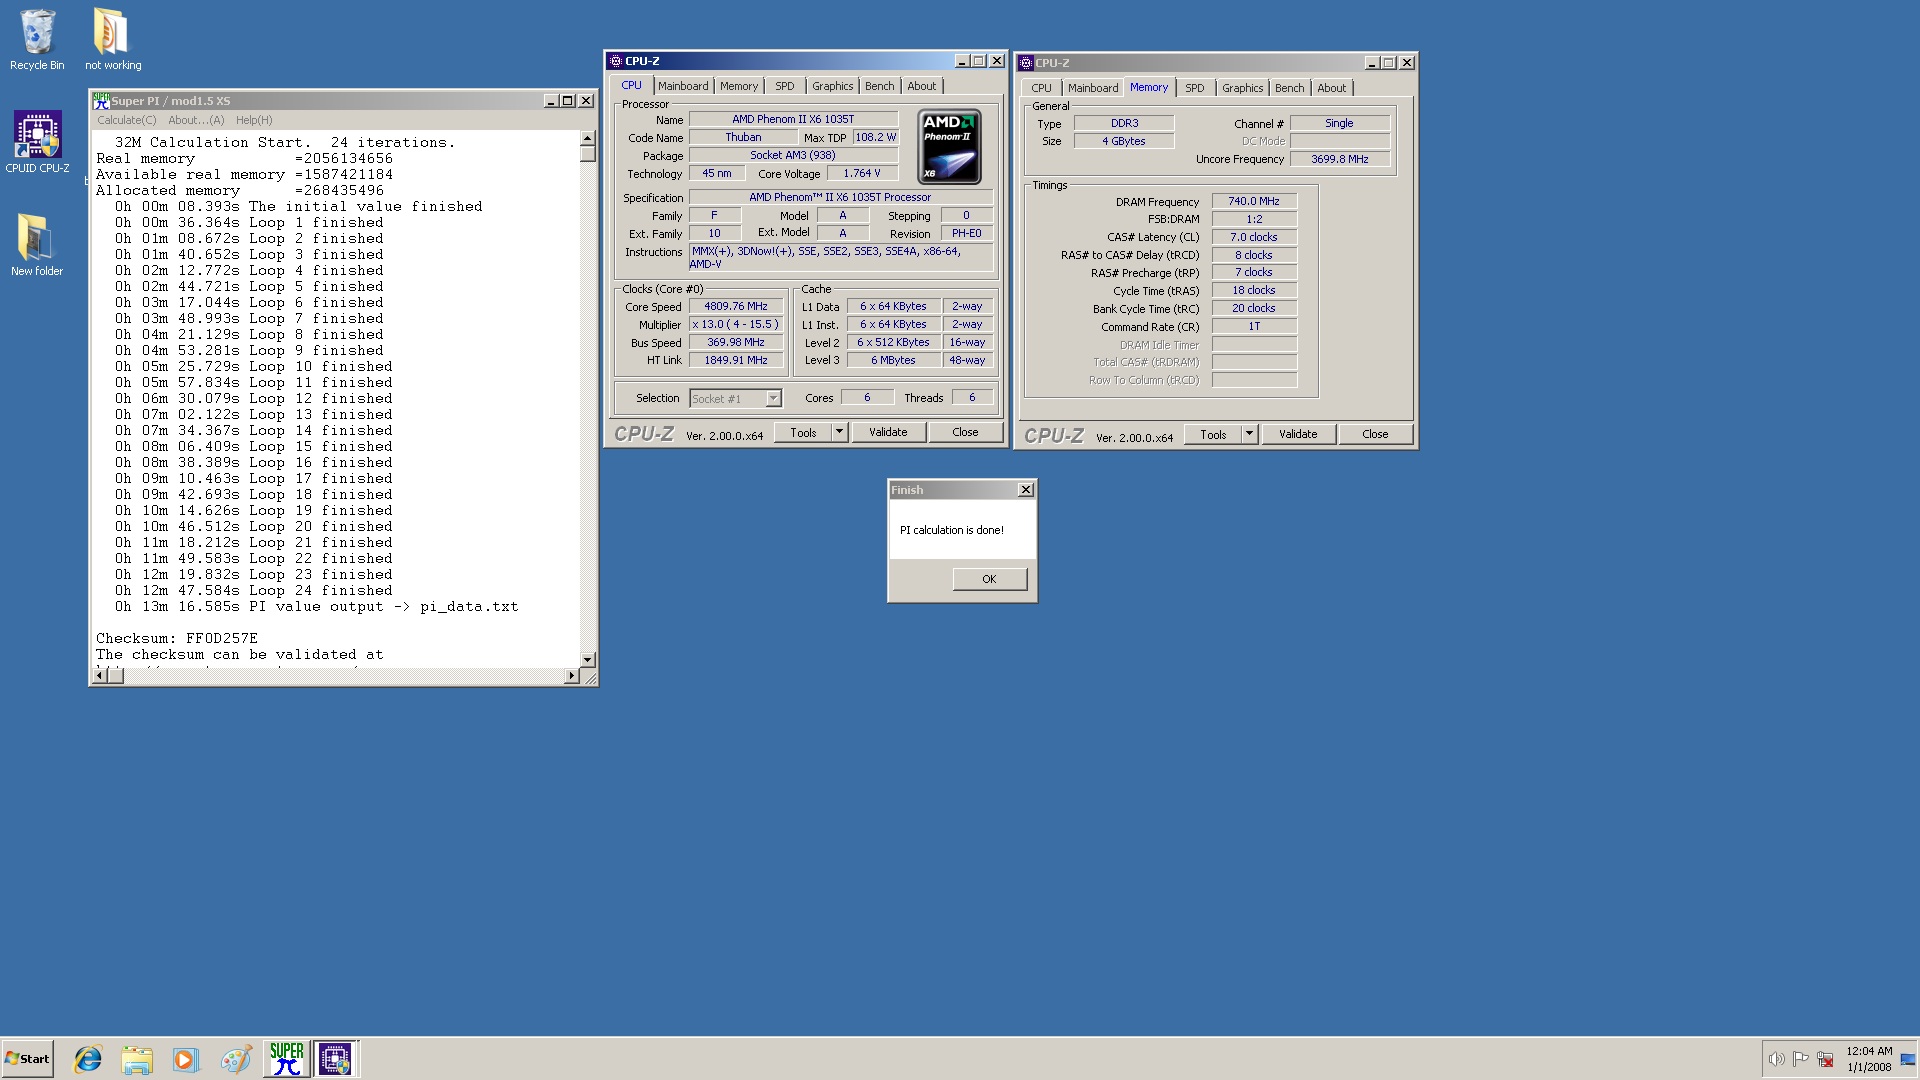Open Bench tab in left CPU-Z
The image size is (1920, 1080).
pos(880,86)
